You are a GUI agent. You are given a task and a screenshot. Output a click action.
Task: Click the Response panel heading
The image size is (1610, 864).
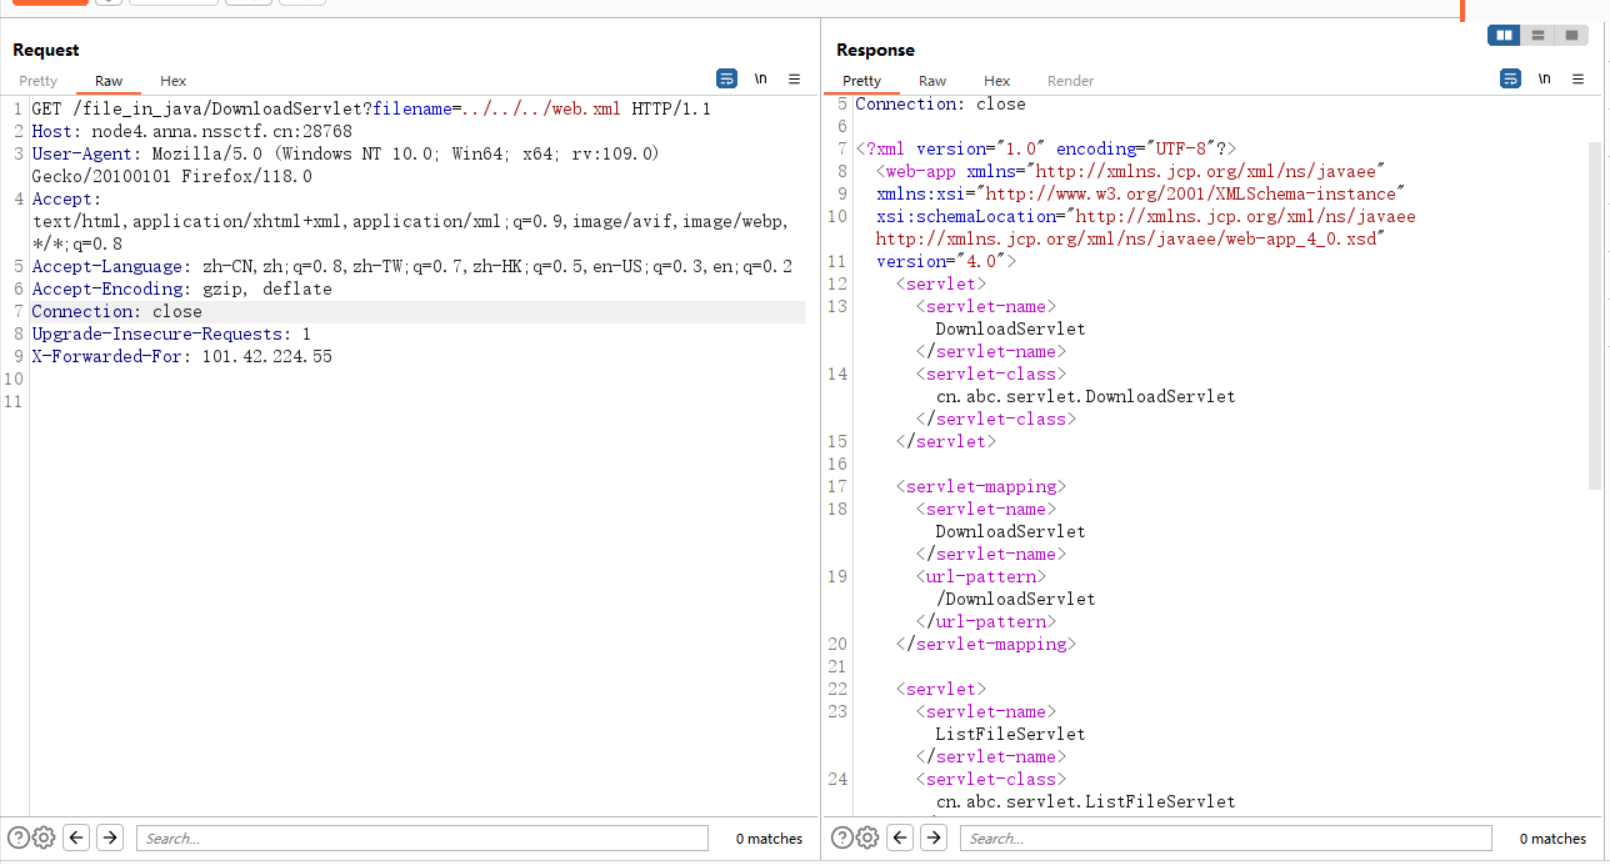[875, 50]
